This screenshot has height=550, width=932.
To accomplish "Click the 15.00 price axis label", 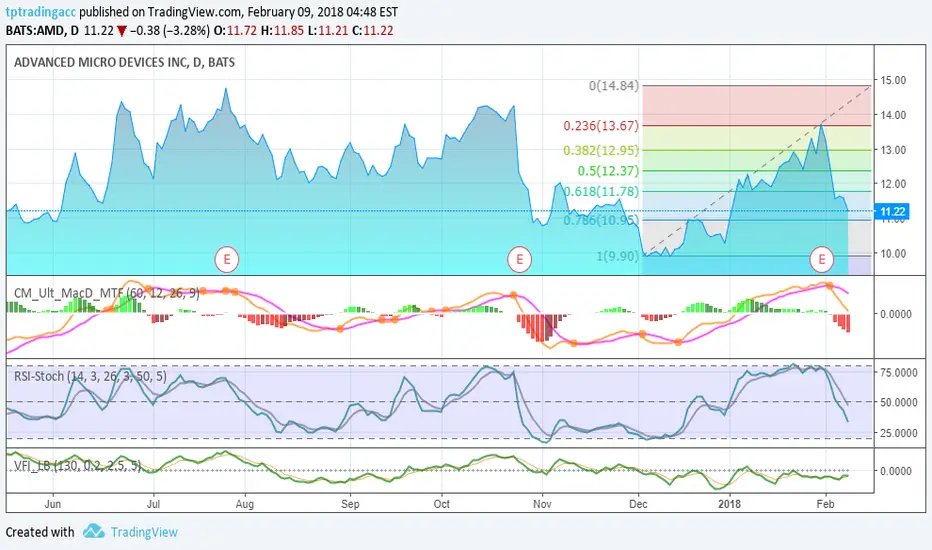I will 893,80.
